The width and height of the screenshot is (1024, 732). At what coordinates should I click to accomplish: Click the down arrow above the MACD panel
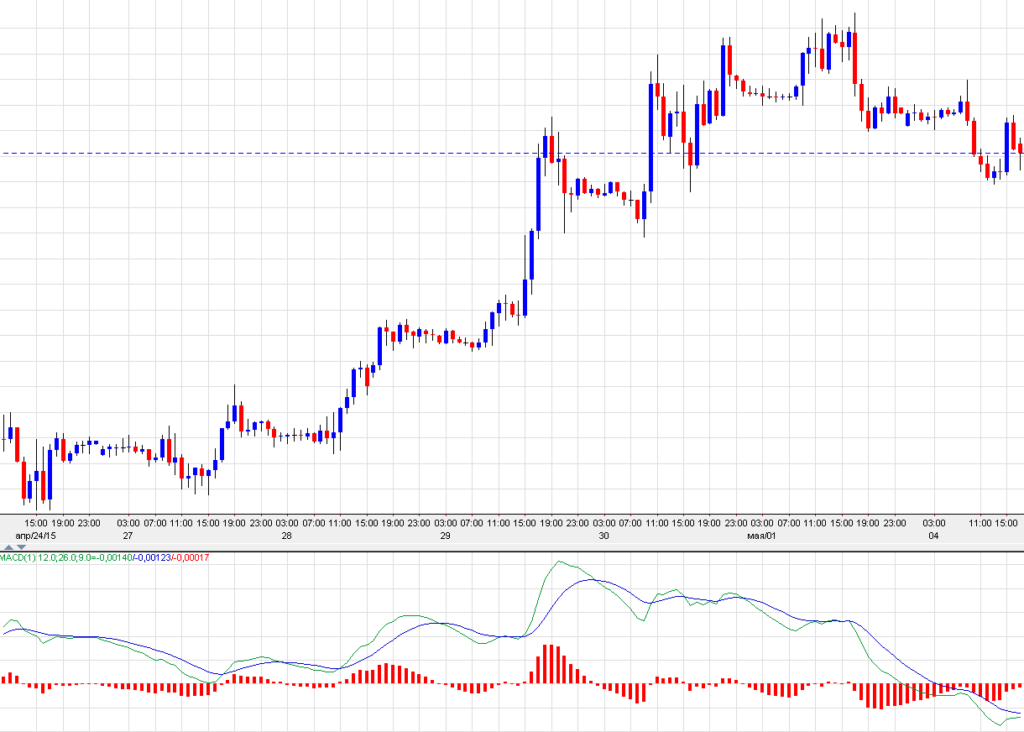pyautogui.click(x=21, y=548)
